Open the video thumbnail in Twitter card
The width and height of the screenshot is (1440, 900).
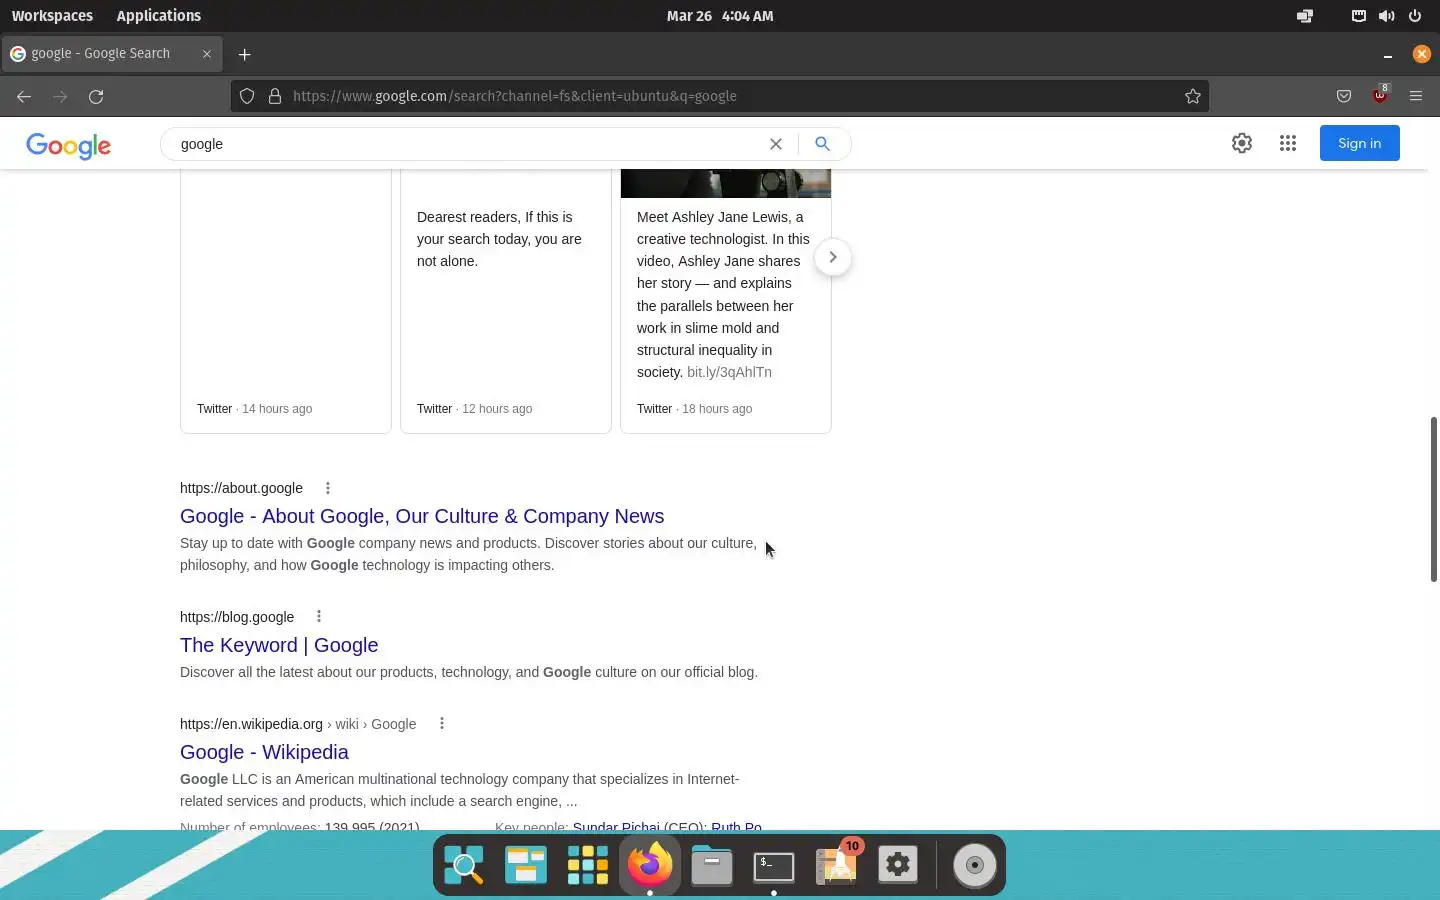pyautogui.click(x=726, y=183)
